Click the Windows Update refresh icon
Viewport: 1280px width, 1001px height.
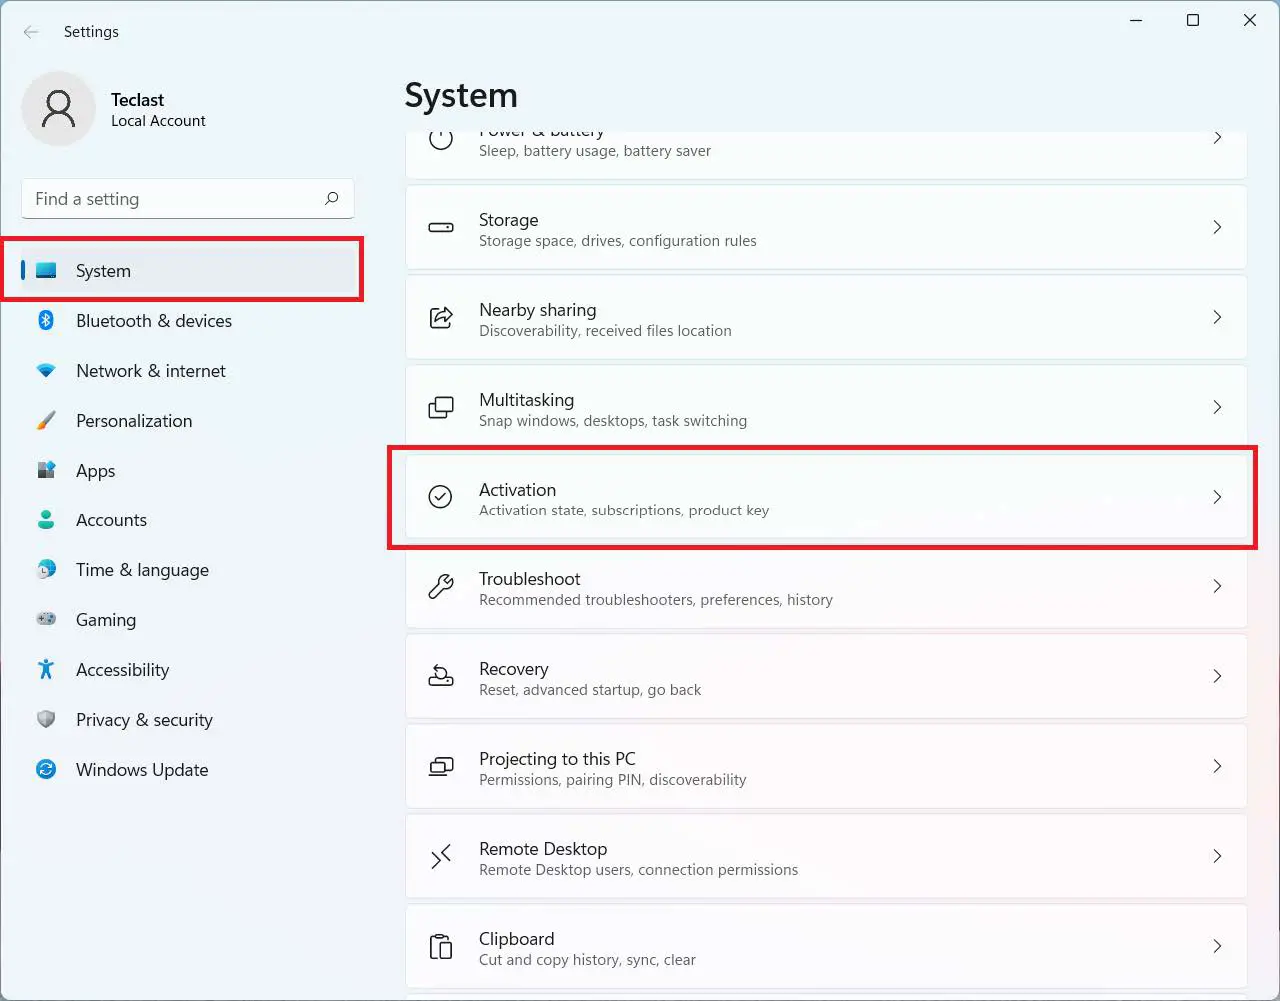[x=46, y=769]
